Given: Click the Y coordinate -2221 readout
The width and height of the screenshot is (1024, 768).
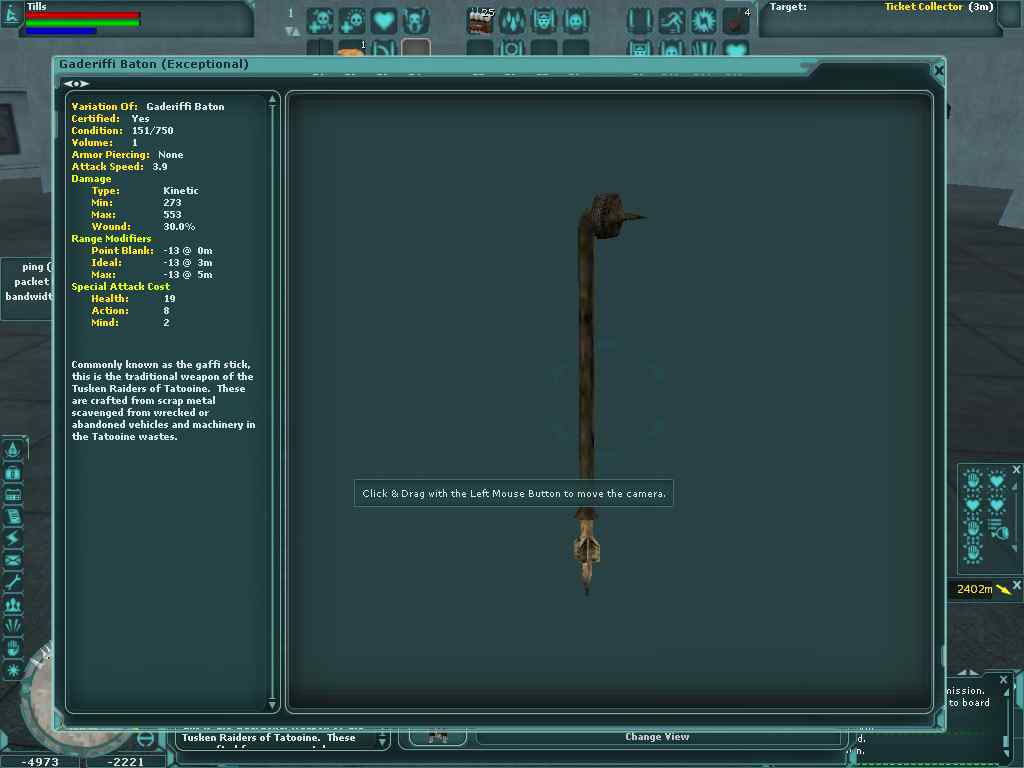Looking at the screenshot, I should pyautogui.click(x=125, y=761).
